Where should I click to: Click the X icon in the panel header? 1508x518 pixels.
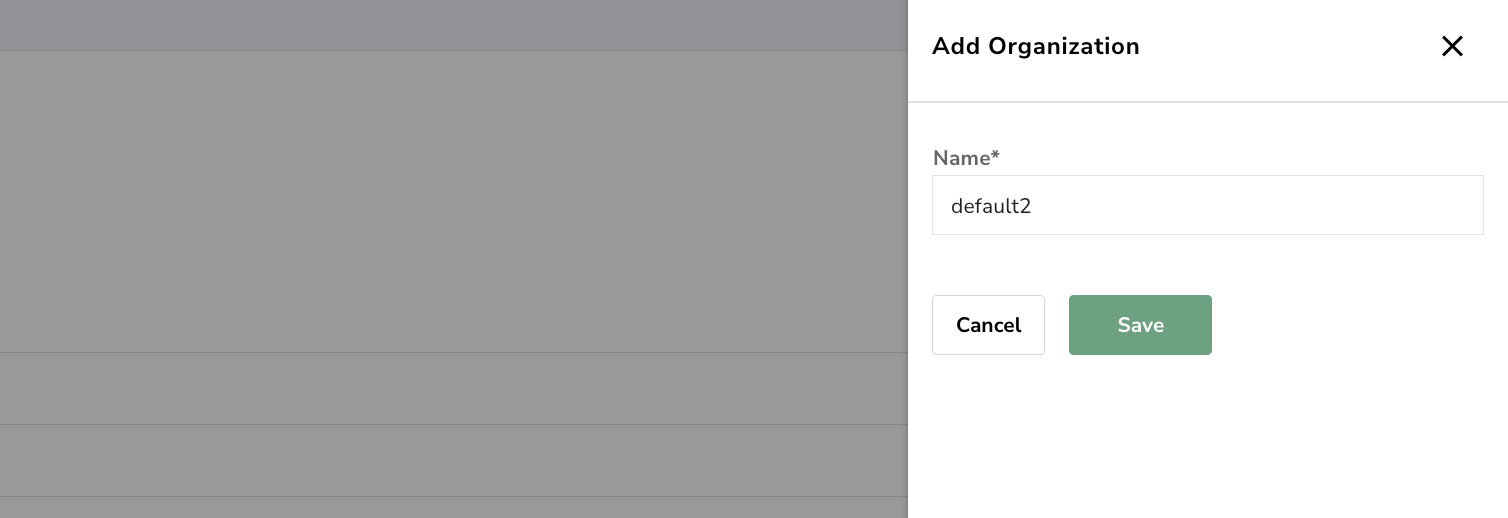[1452, 46]
